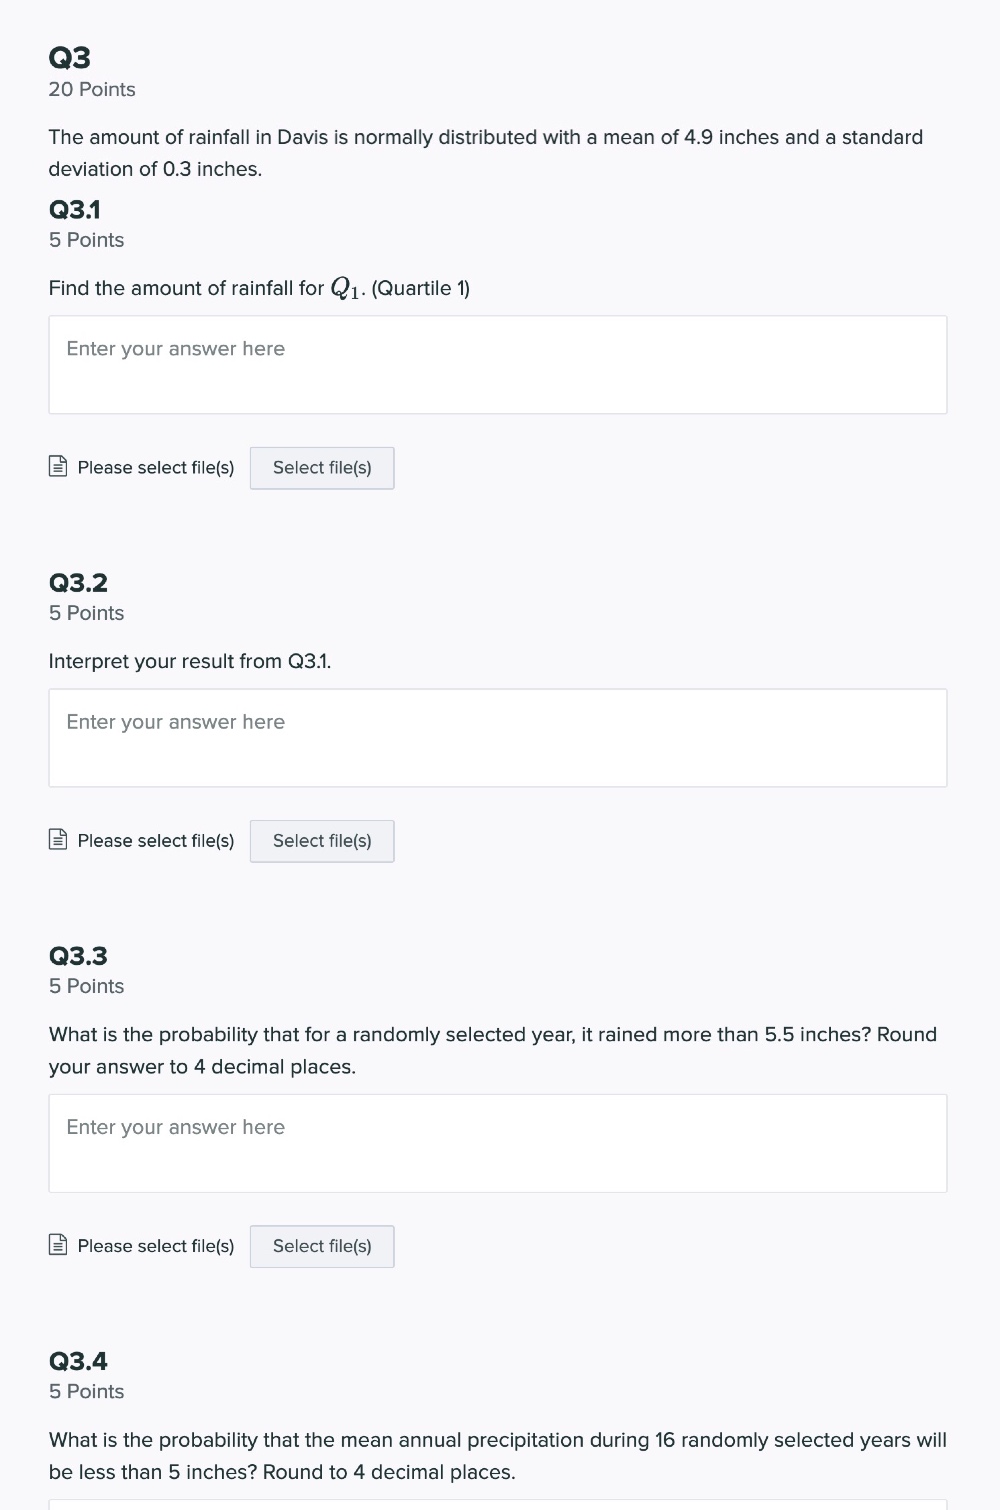Click the document icon under Q3.3
This screenshot has height=1510, width=1000.
58,1245
